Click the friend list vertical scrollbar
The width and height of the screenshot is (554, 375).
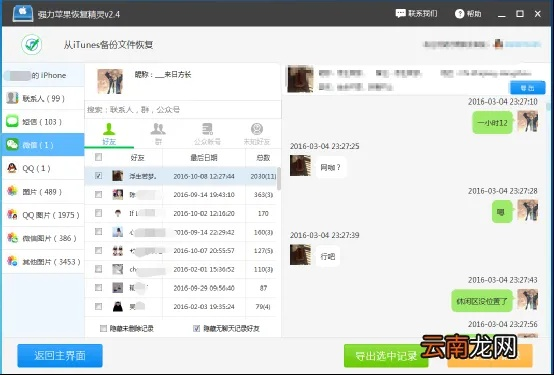click(x=279, y=179)
